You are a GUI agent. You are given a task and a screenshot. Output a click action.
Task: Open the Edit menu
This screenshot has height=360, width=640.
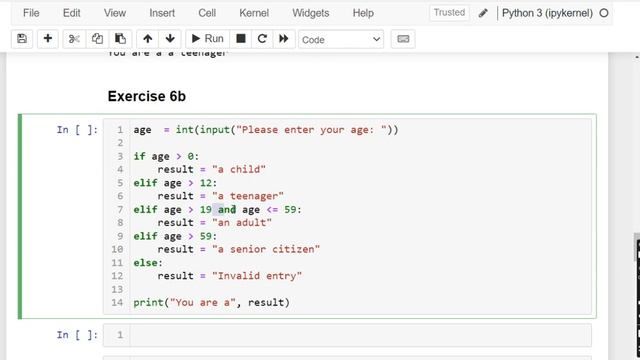click(x=71, y=13)
